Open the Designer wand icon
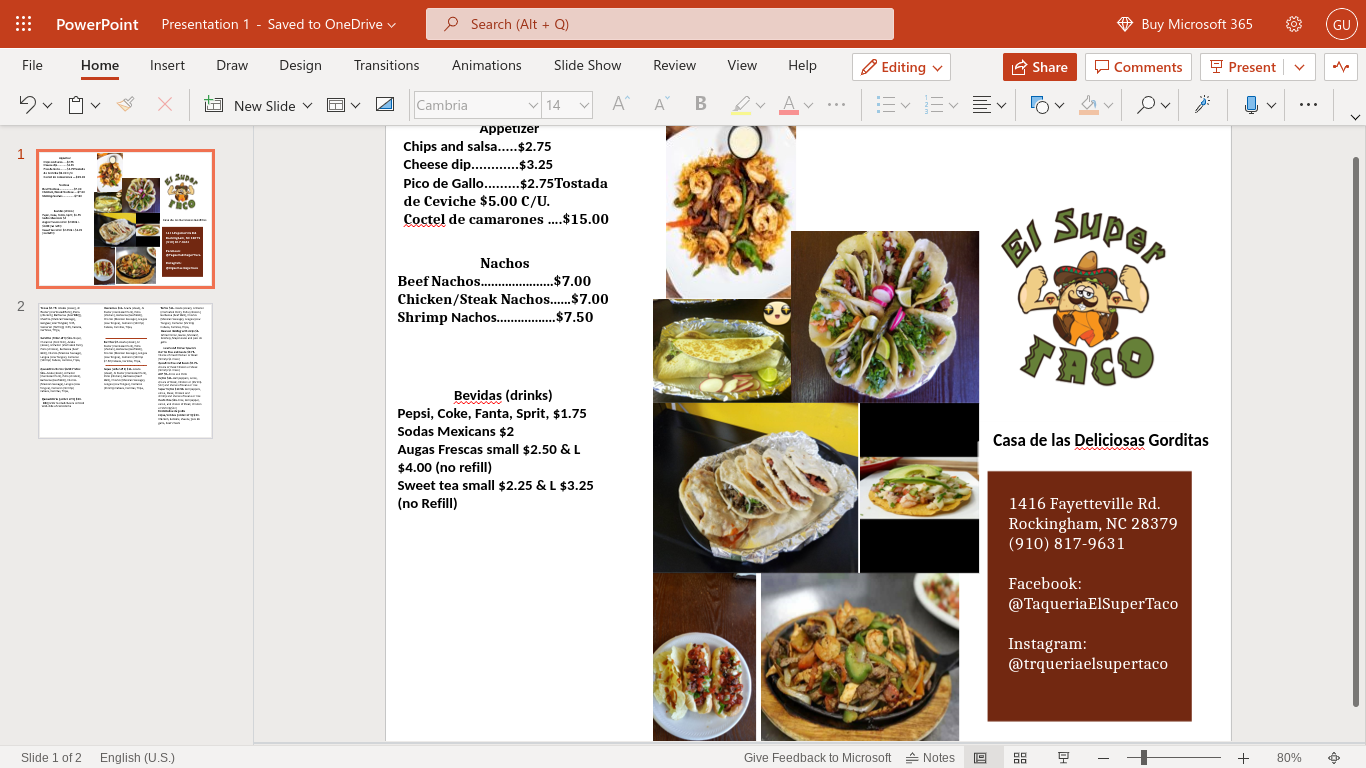 coord(1203,105)
